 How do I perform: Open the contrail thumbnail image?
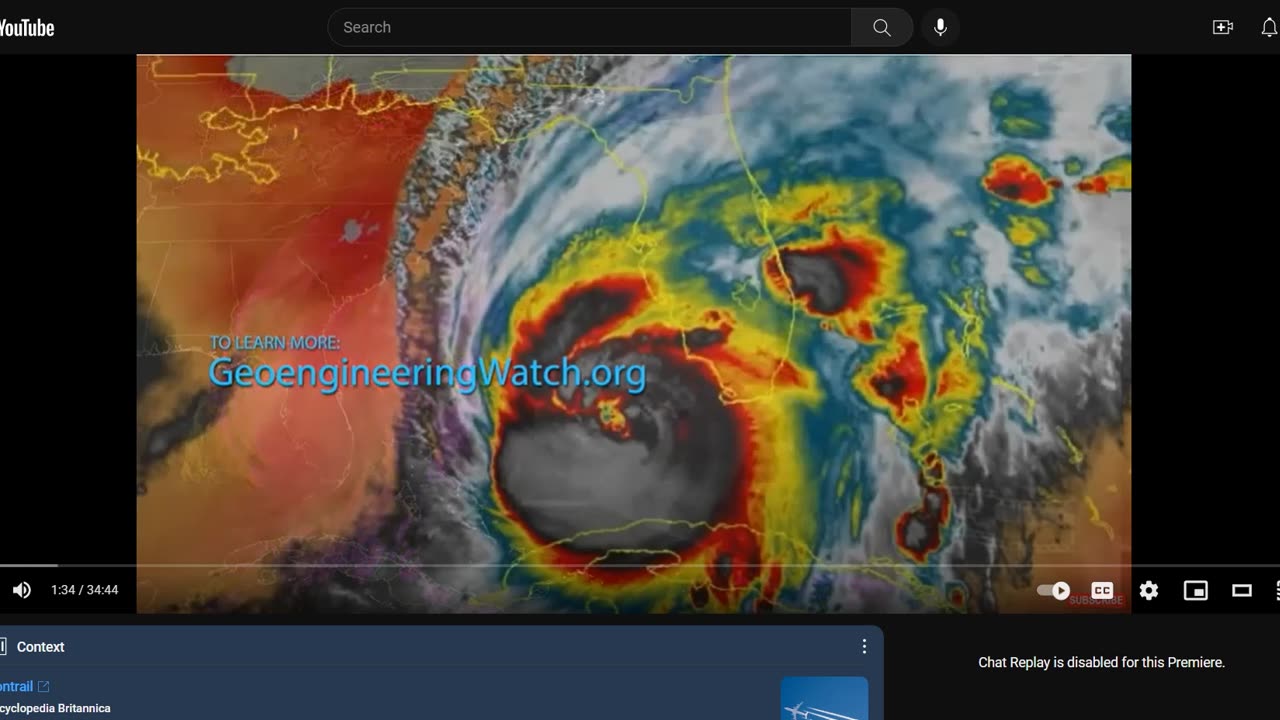pyautogui.click(x=825, y=698)
